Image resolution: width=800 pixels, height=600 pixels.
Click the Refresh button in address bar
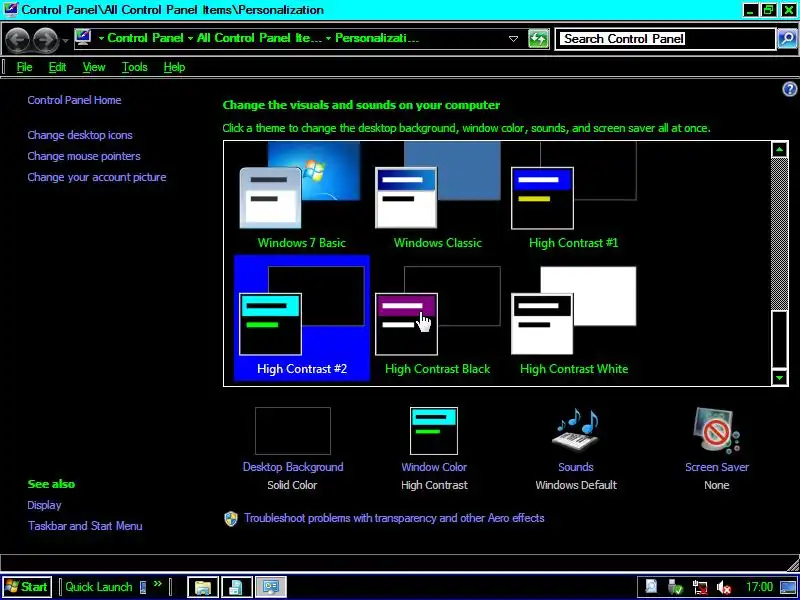tap(538, 39)
